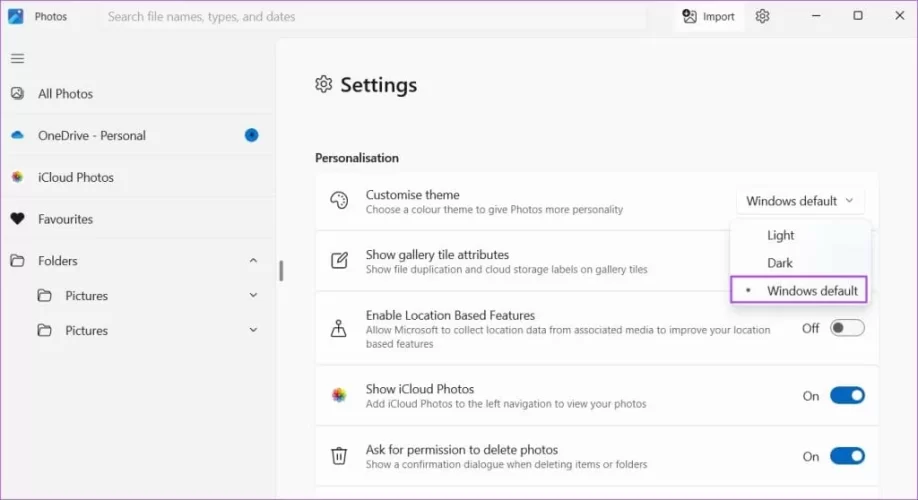Click the Customise theme palette icon

pos(339,201)
